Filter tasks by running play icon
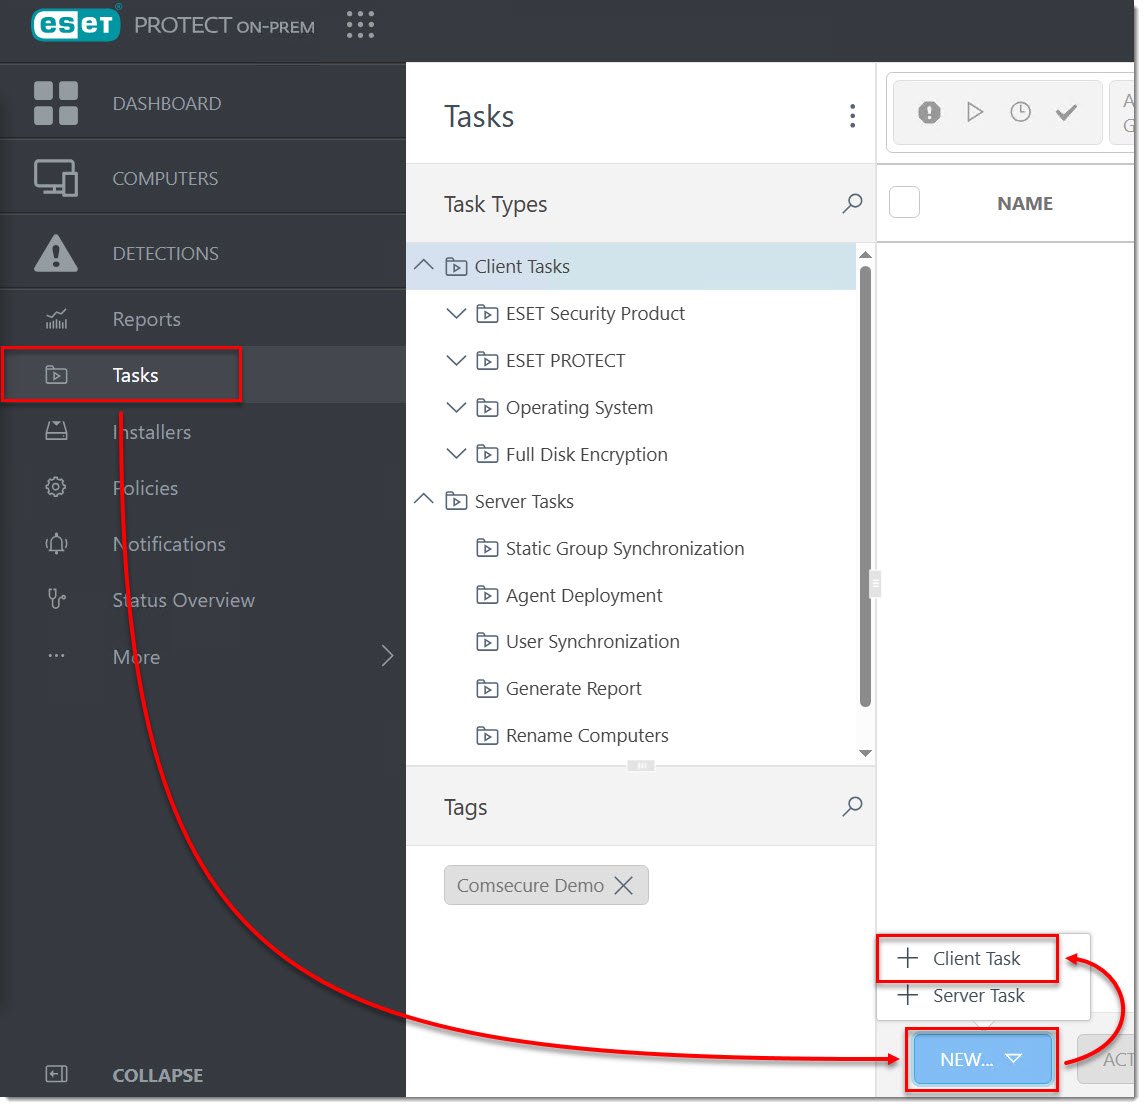The image size is (1144, 1107). tap(975, 112)
